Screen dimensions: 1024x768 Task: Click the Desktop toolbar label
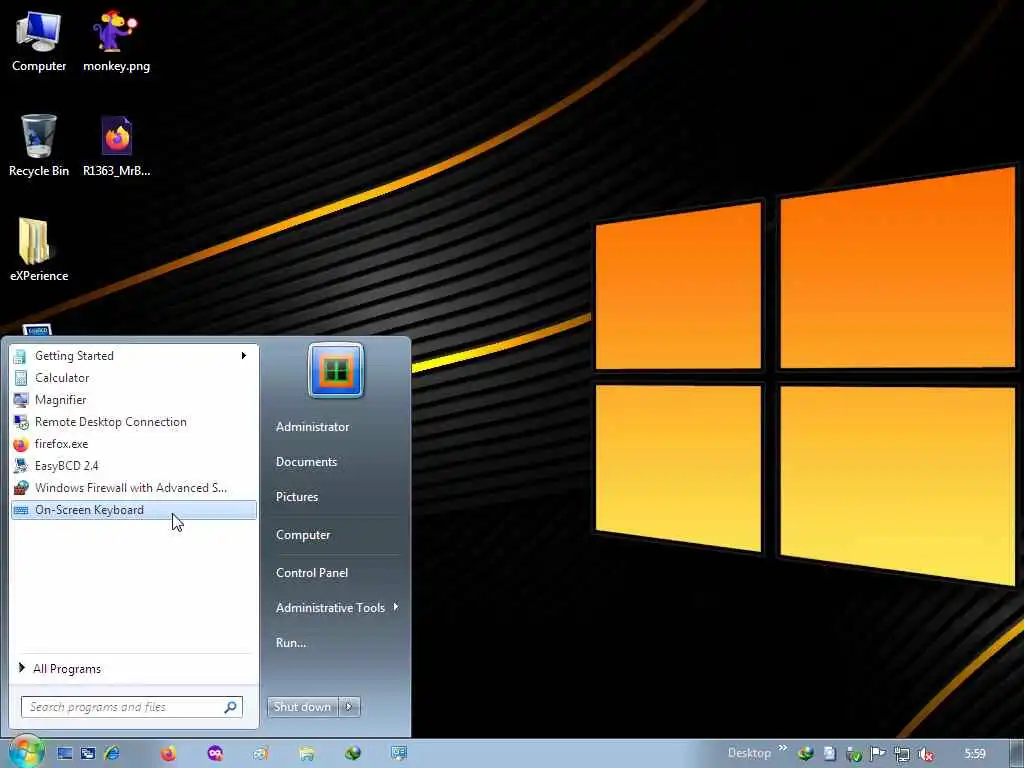tap(749, 753)
